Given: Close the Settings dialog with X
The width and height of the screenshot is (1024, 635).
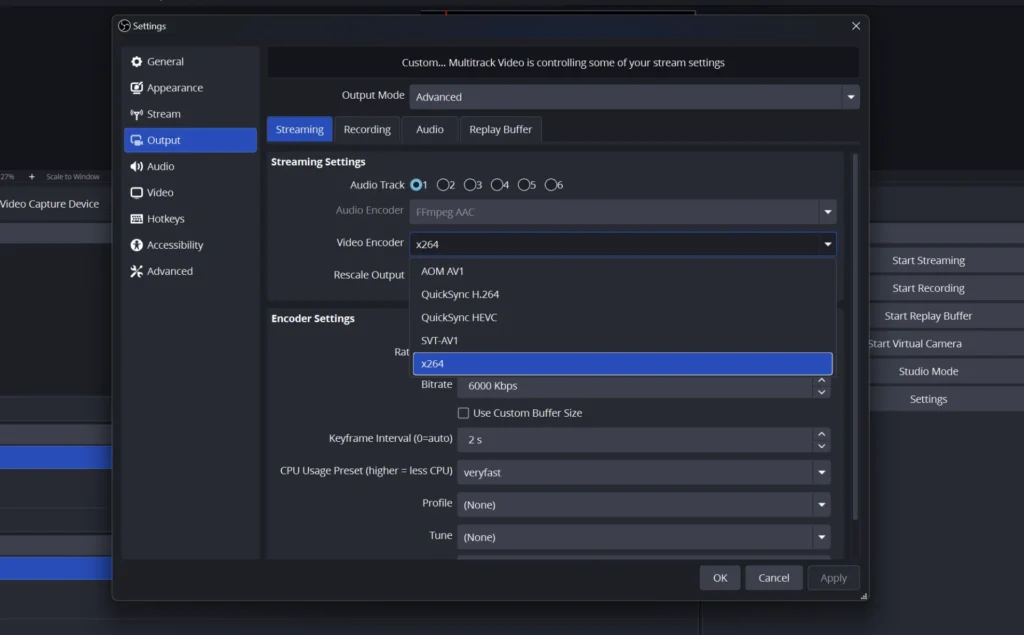Looking at the screenshot, I should [x=856, y=26].
